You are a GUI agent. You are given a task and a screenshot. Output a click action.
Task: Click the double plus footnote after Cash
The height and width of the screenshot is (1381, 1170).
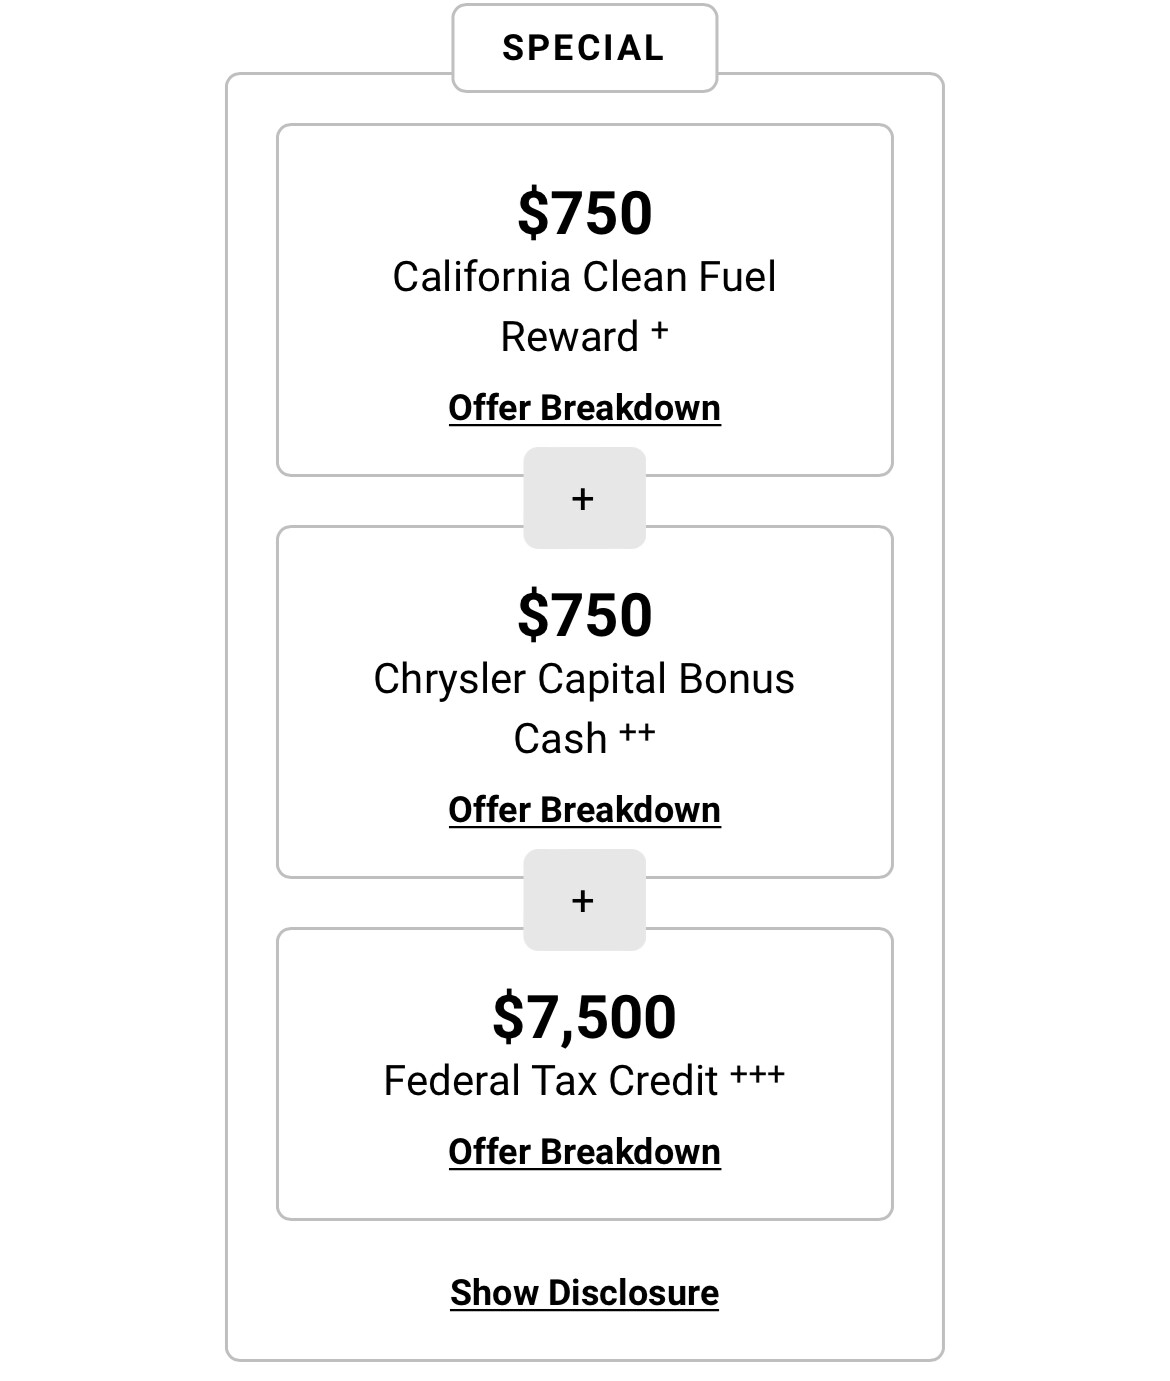click(x=637, y=732)
